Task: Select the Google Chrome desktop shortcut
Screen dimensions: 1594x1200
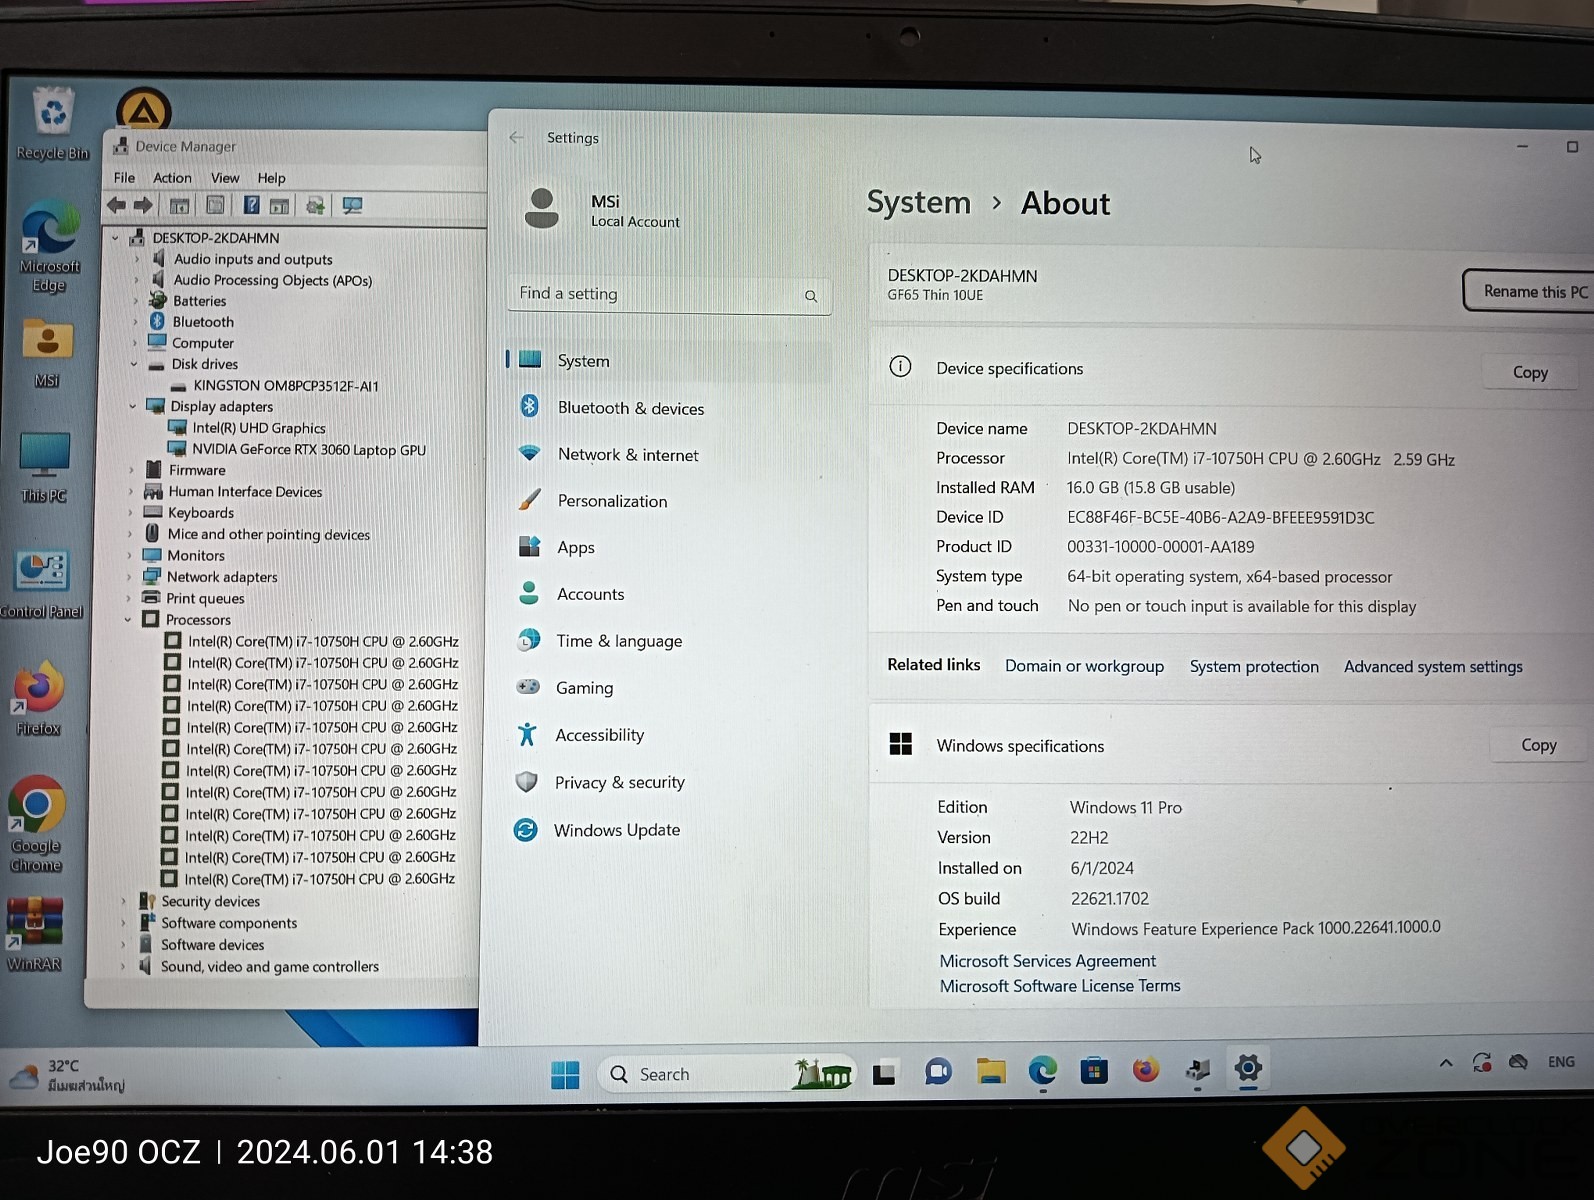Action: (x=36, y=824)
